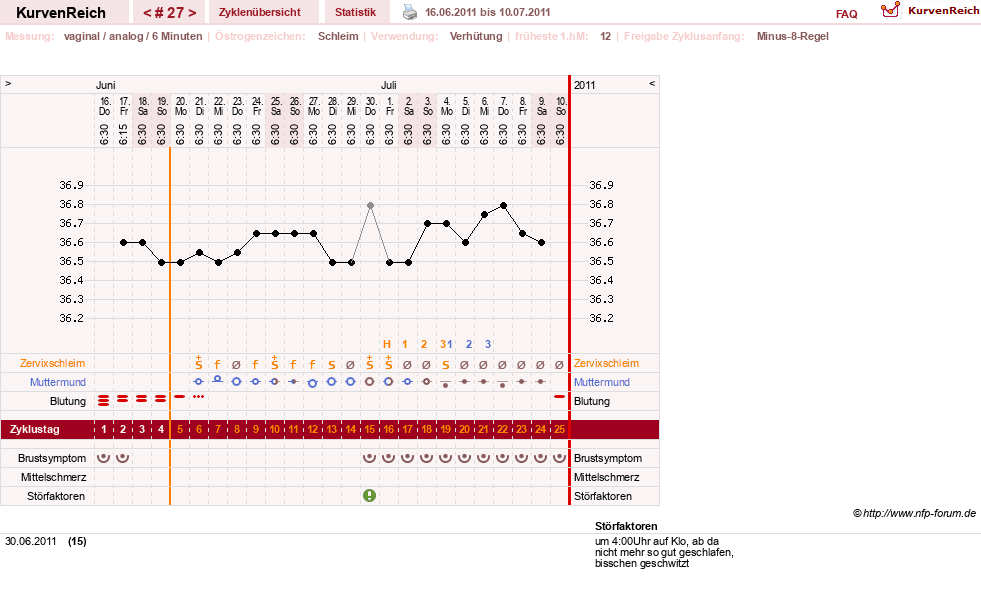Click the temperature point on cycle day 22
Image resolution: width=981 pixels, height=594 pixels.
tap(503, 205)
